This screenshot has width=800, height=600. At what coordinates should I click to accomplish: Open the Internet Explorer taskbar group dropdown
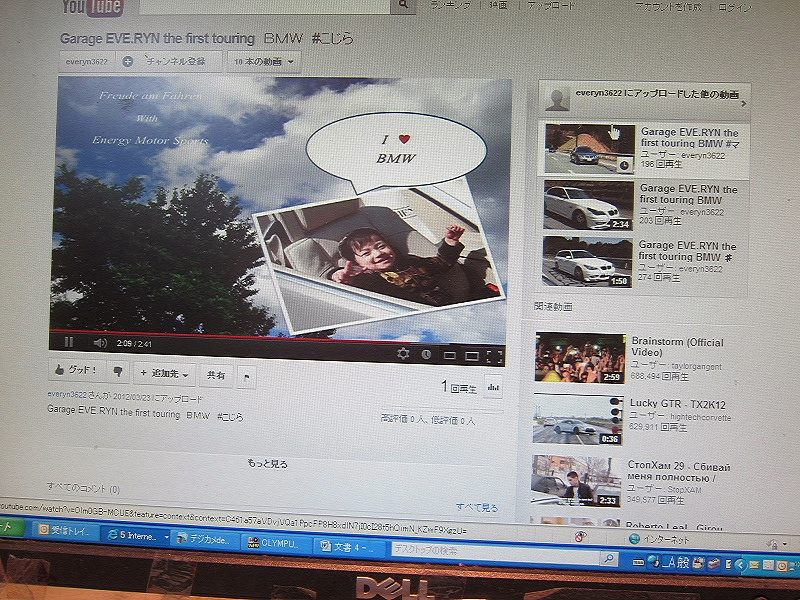[166, 537]
